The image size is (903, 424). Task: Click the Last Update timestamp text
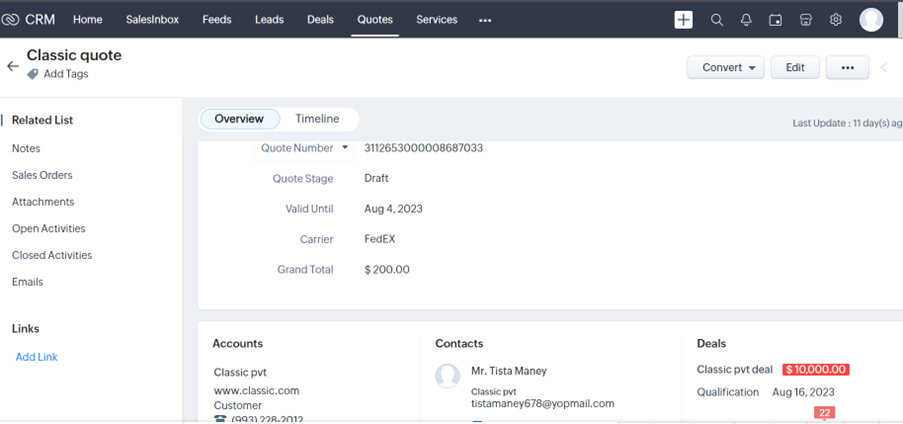(x=847, y=123)
